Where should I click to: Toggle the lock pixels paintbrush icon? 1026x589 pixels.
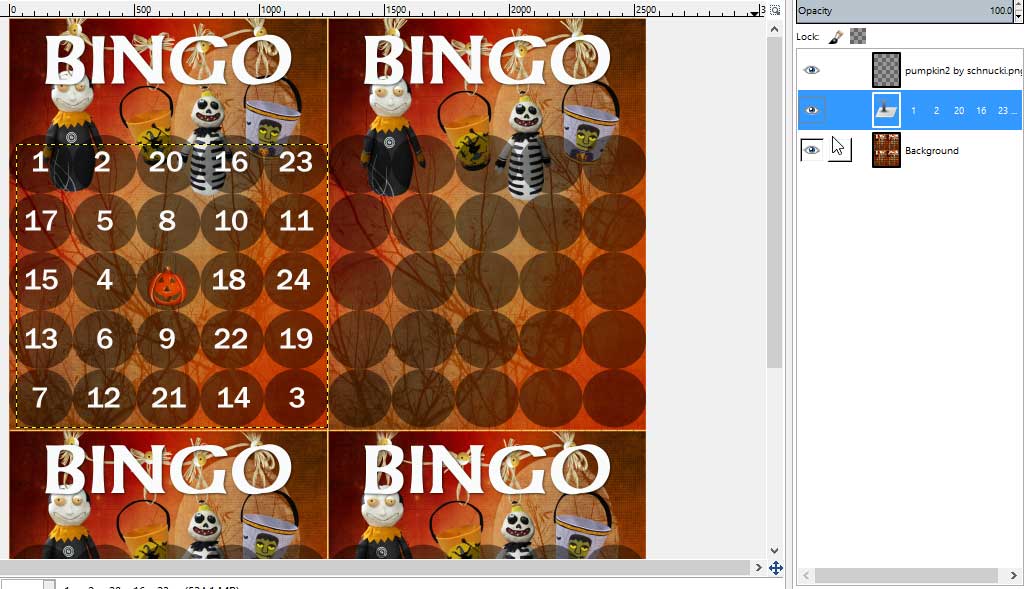coord(836,37)
